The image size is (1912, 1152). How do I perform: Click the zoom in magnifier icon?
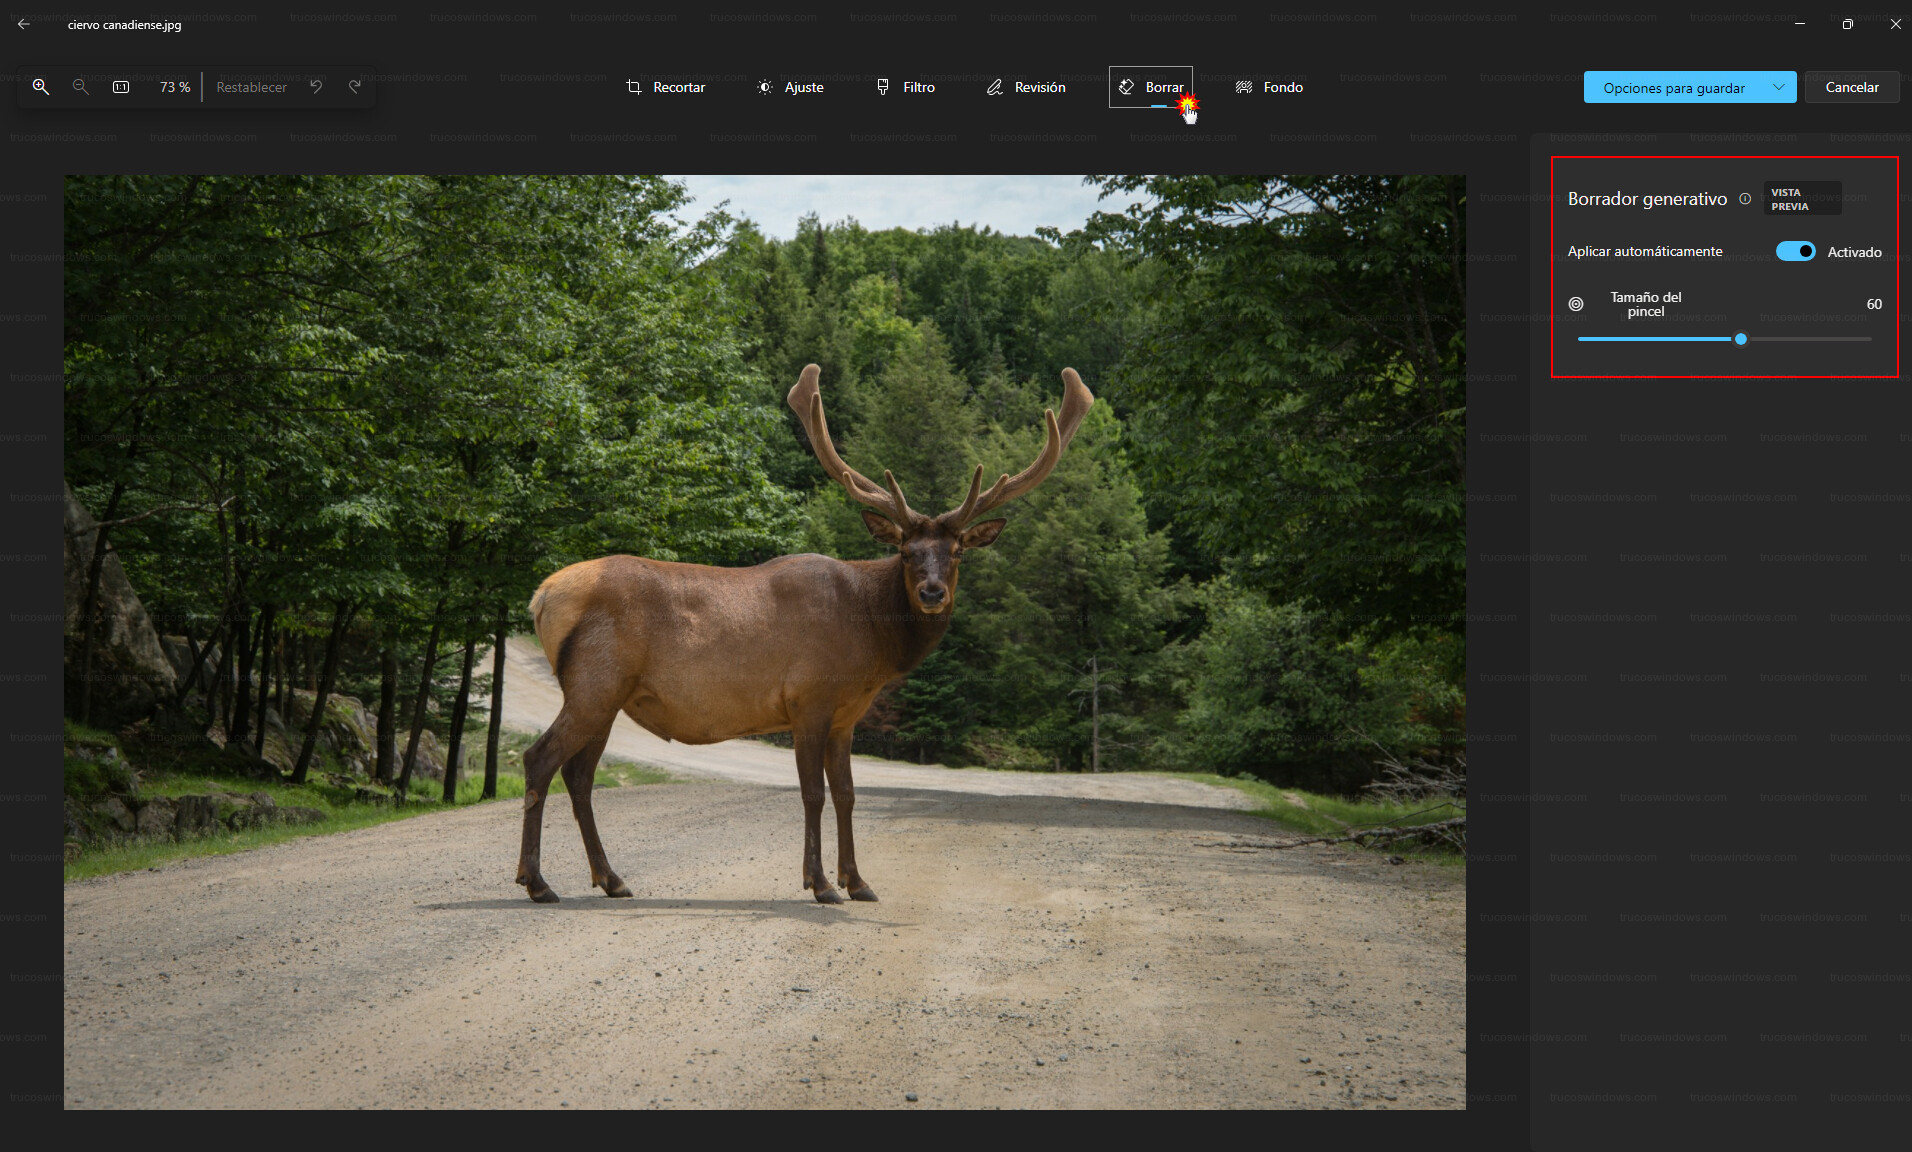41,87
